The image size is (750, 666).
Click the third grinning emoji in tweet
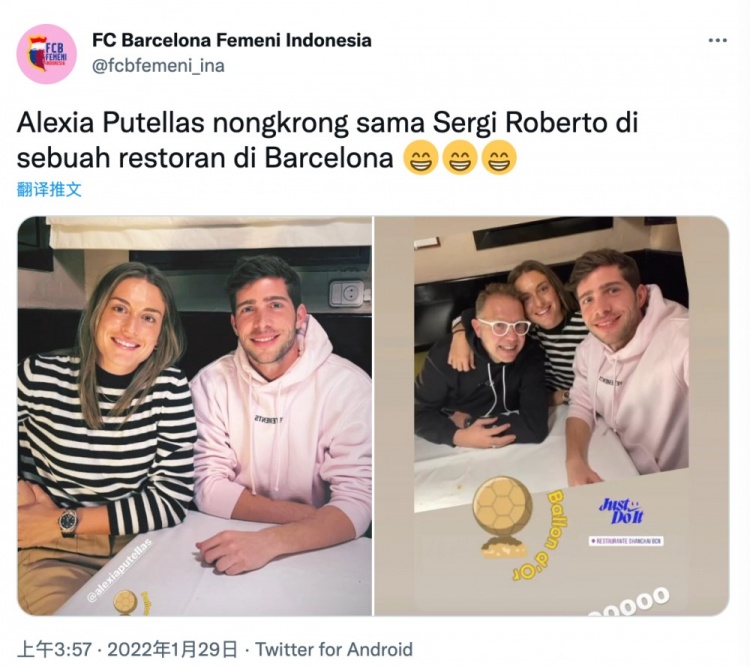(499, 158)
